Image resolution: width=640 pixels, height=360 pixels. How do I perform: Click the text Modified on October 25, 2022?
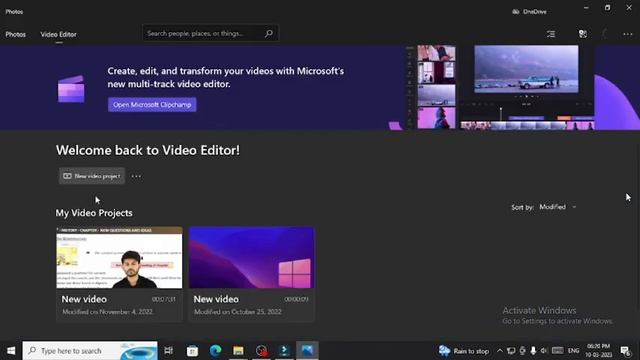(x=238, y=312)
